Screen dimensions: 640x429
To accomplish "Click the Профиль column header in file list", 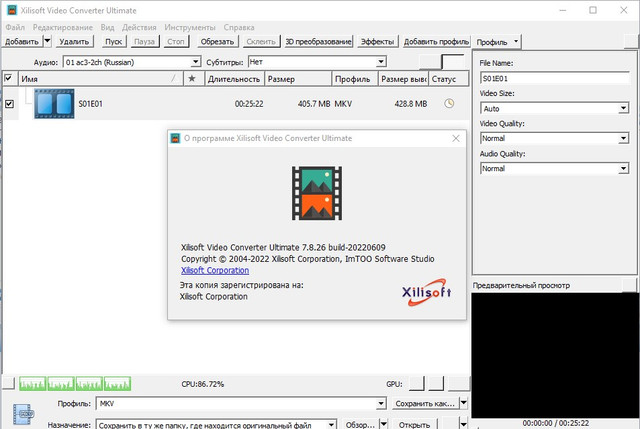I will click(x=355, y=78).
